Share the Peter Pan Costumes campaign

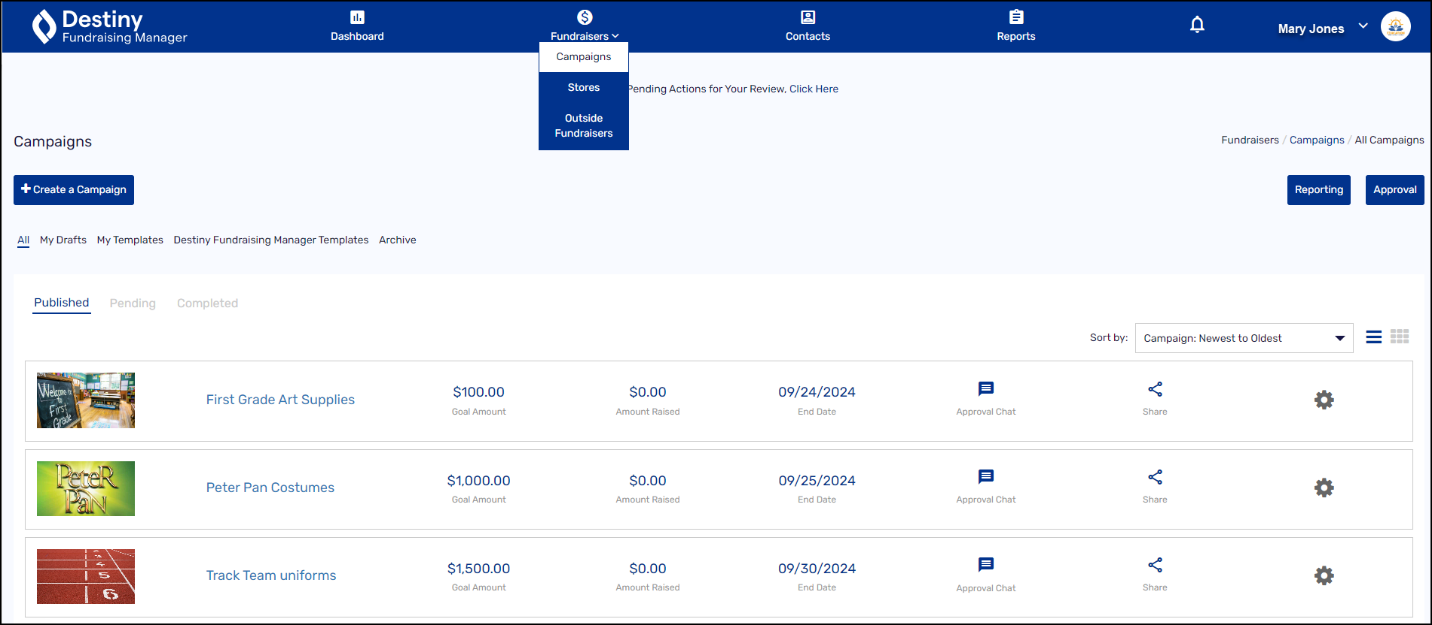(1155, 478)
